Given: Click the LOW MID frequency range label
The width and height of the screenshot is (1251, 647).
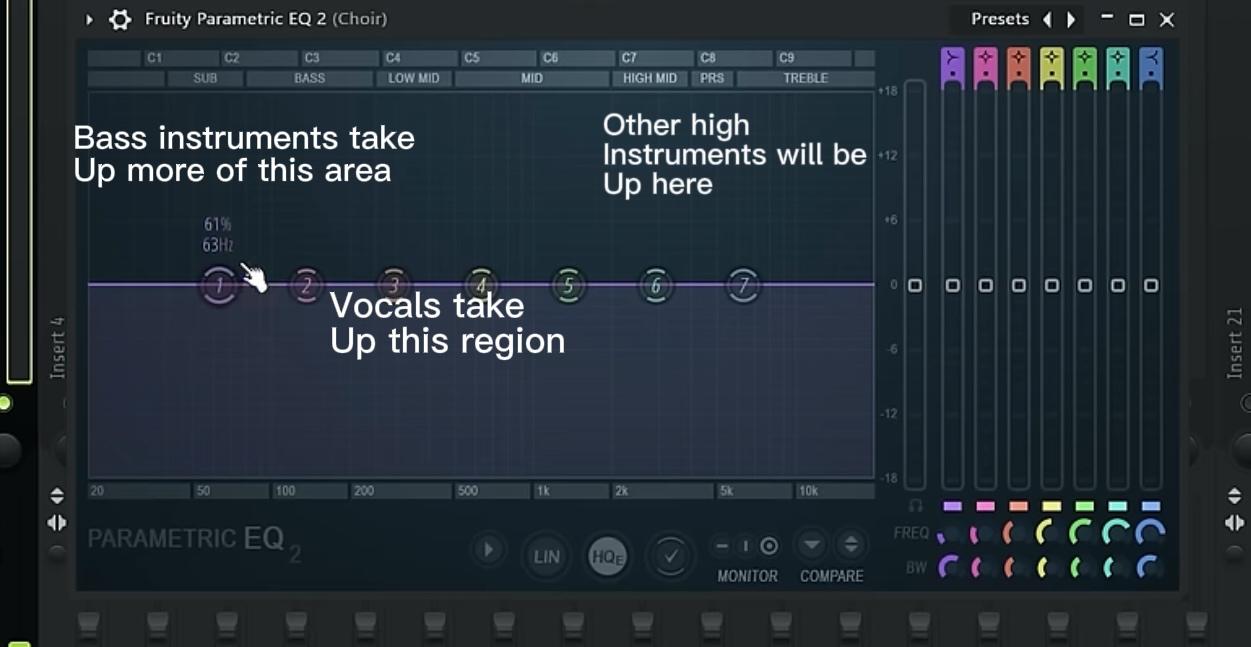Looking at the screenshot, I should coord(414,78).
